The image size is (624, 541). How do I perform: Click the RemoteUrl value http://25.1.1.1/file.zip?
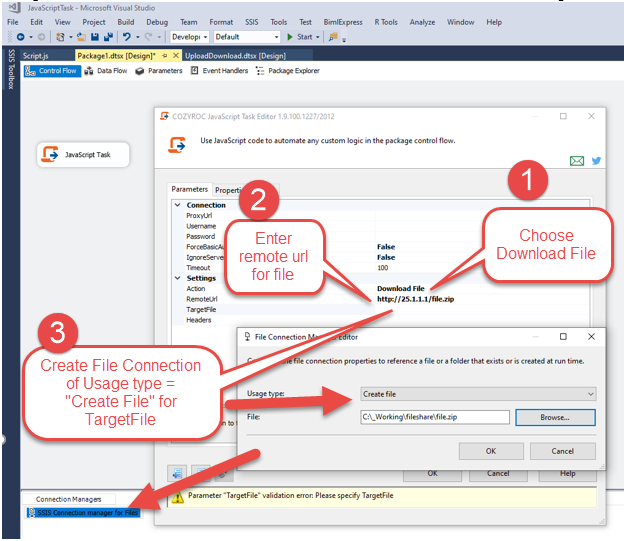415,299
